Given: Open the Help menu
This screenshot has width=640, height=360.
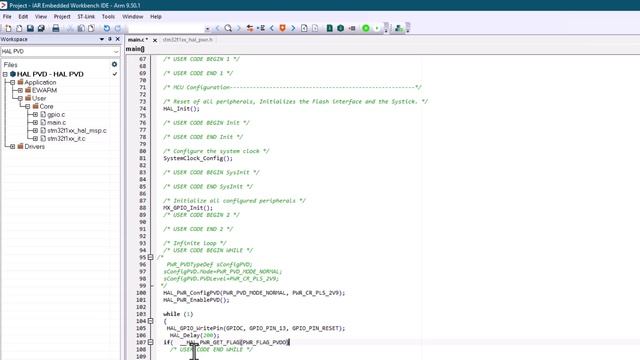Looking at the screenshot, I should (156, 17).
